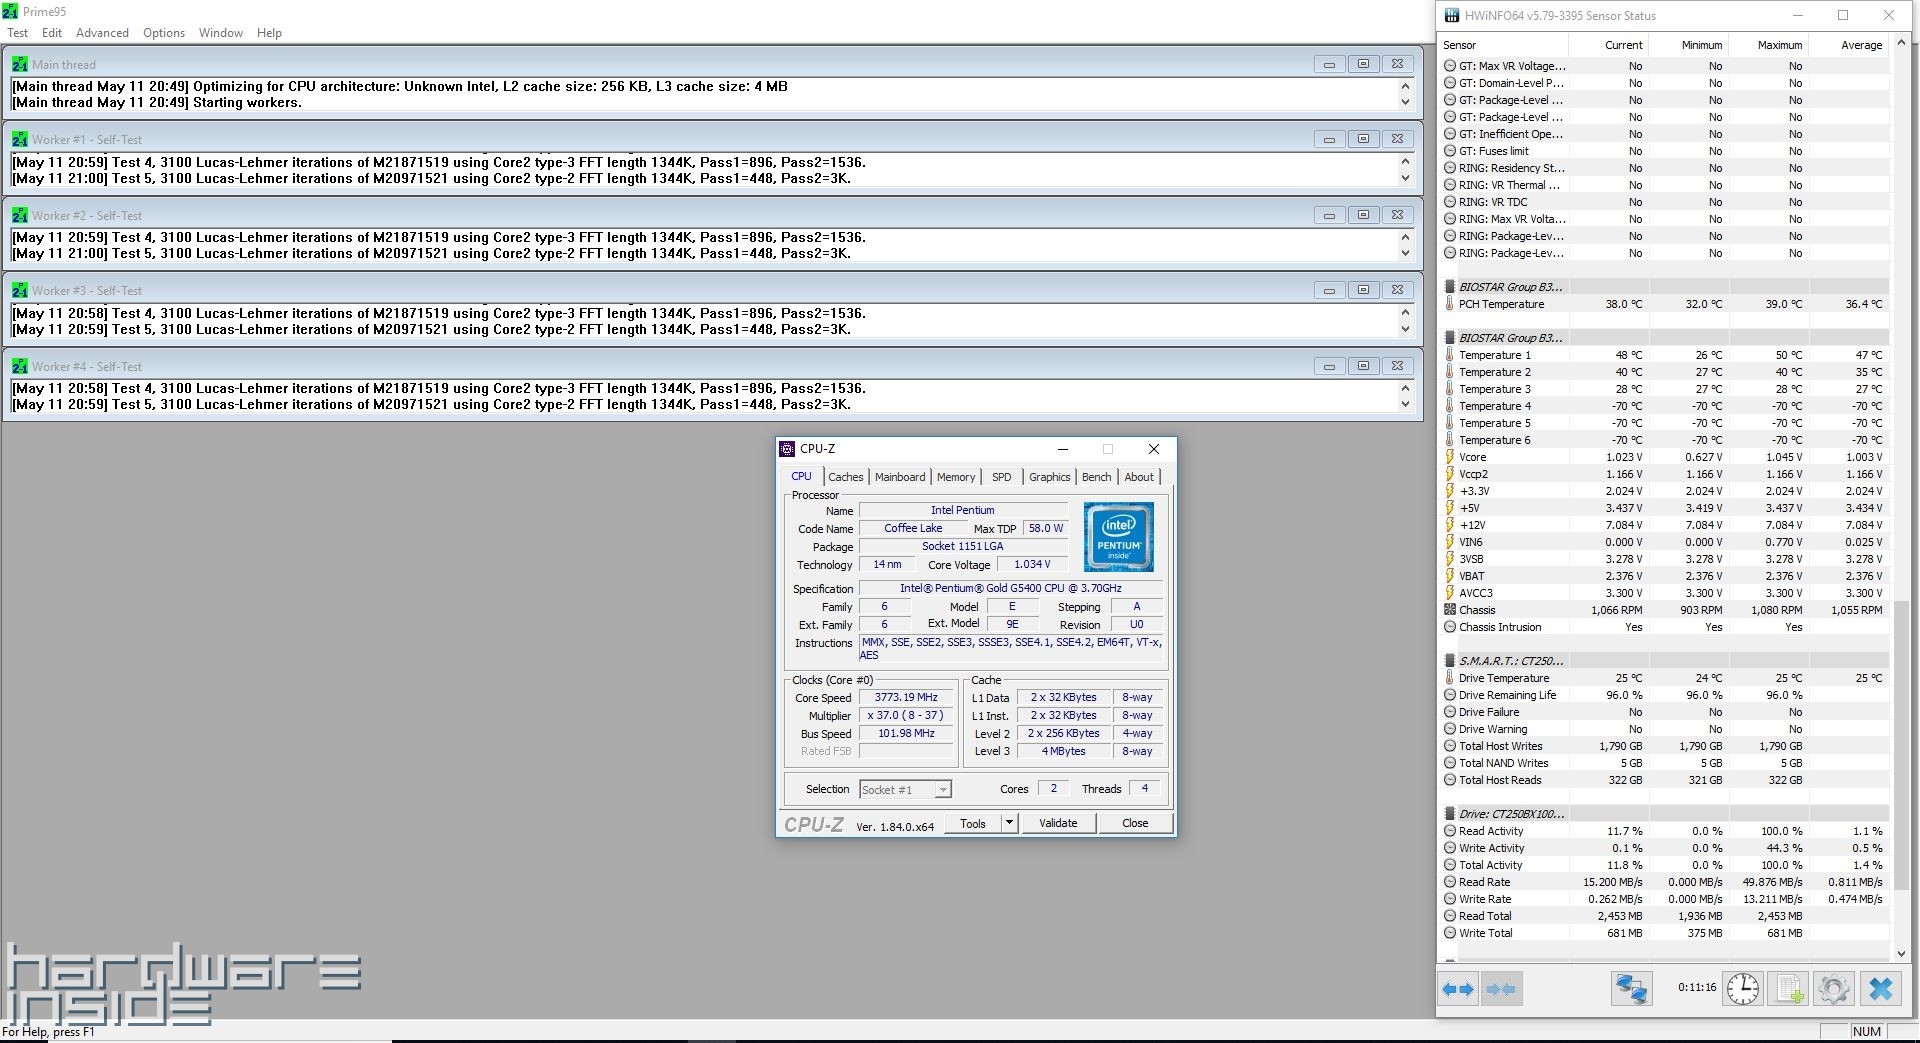
Task: Click the CPU-Z title bar icon
Action: tap(787, 449)
